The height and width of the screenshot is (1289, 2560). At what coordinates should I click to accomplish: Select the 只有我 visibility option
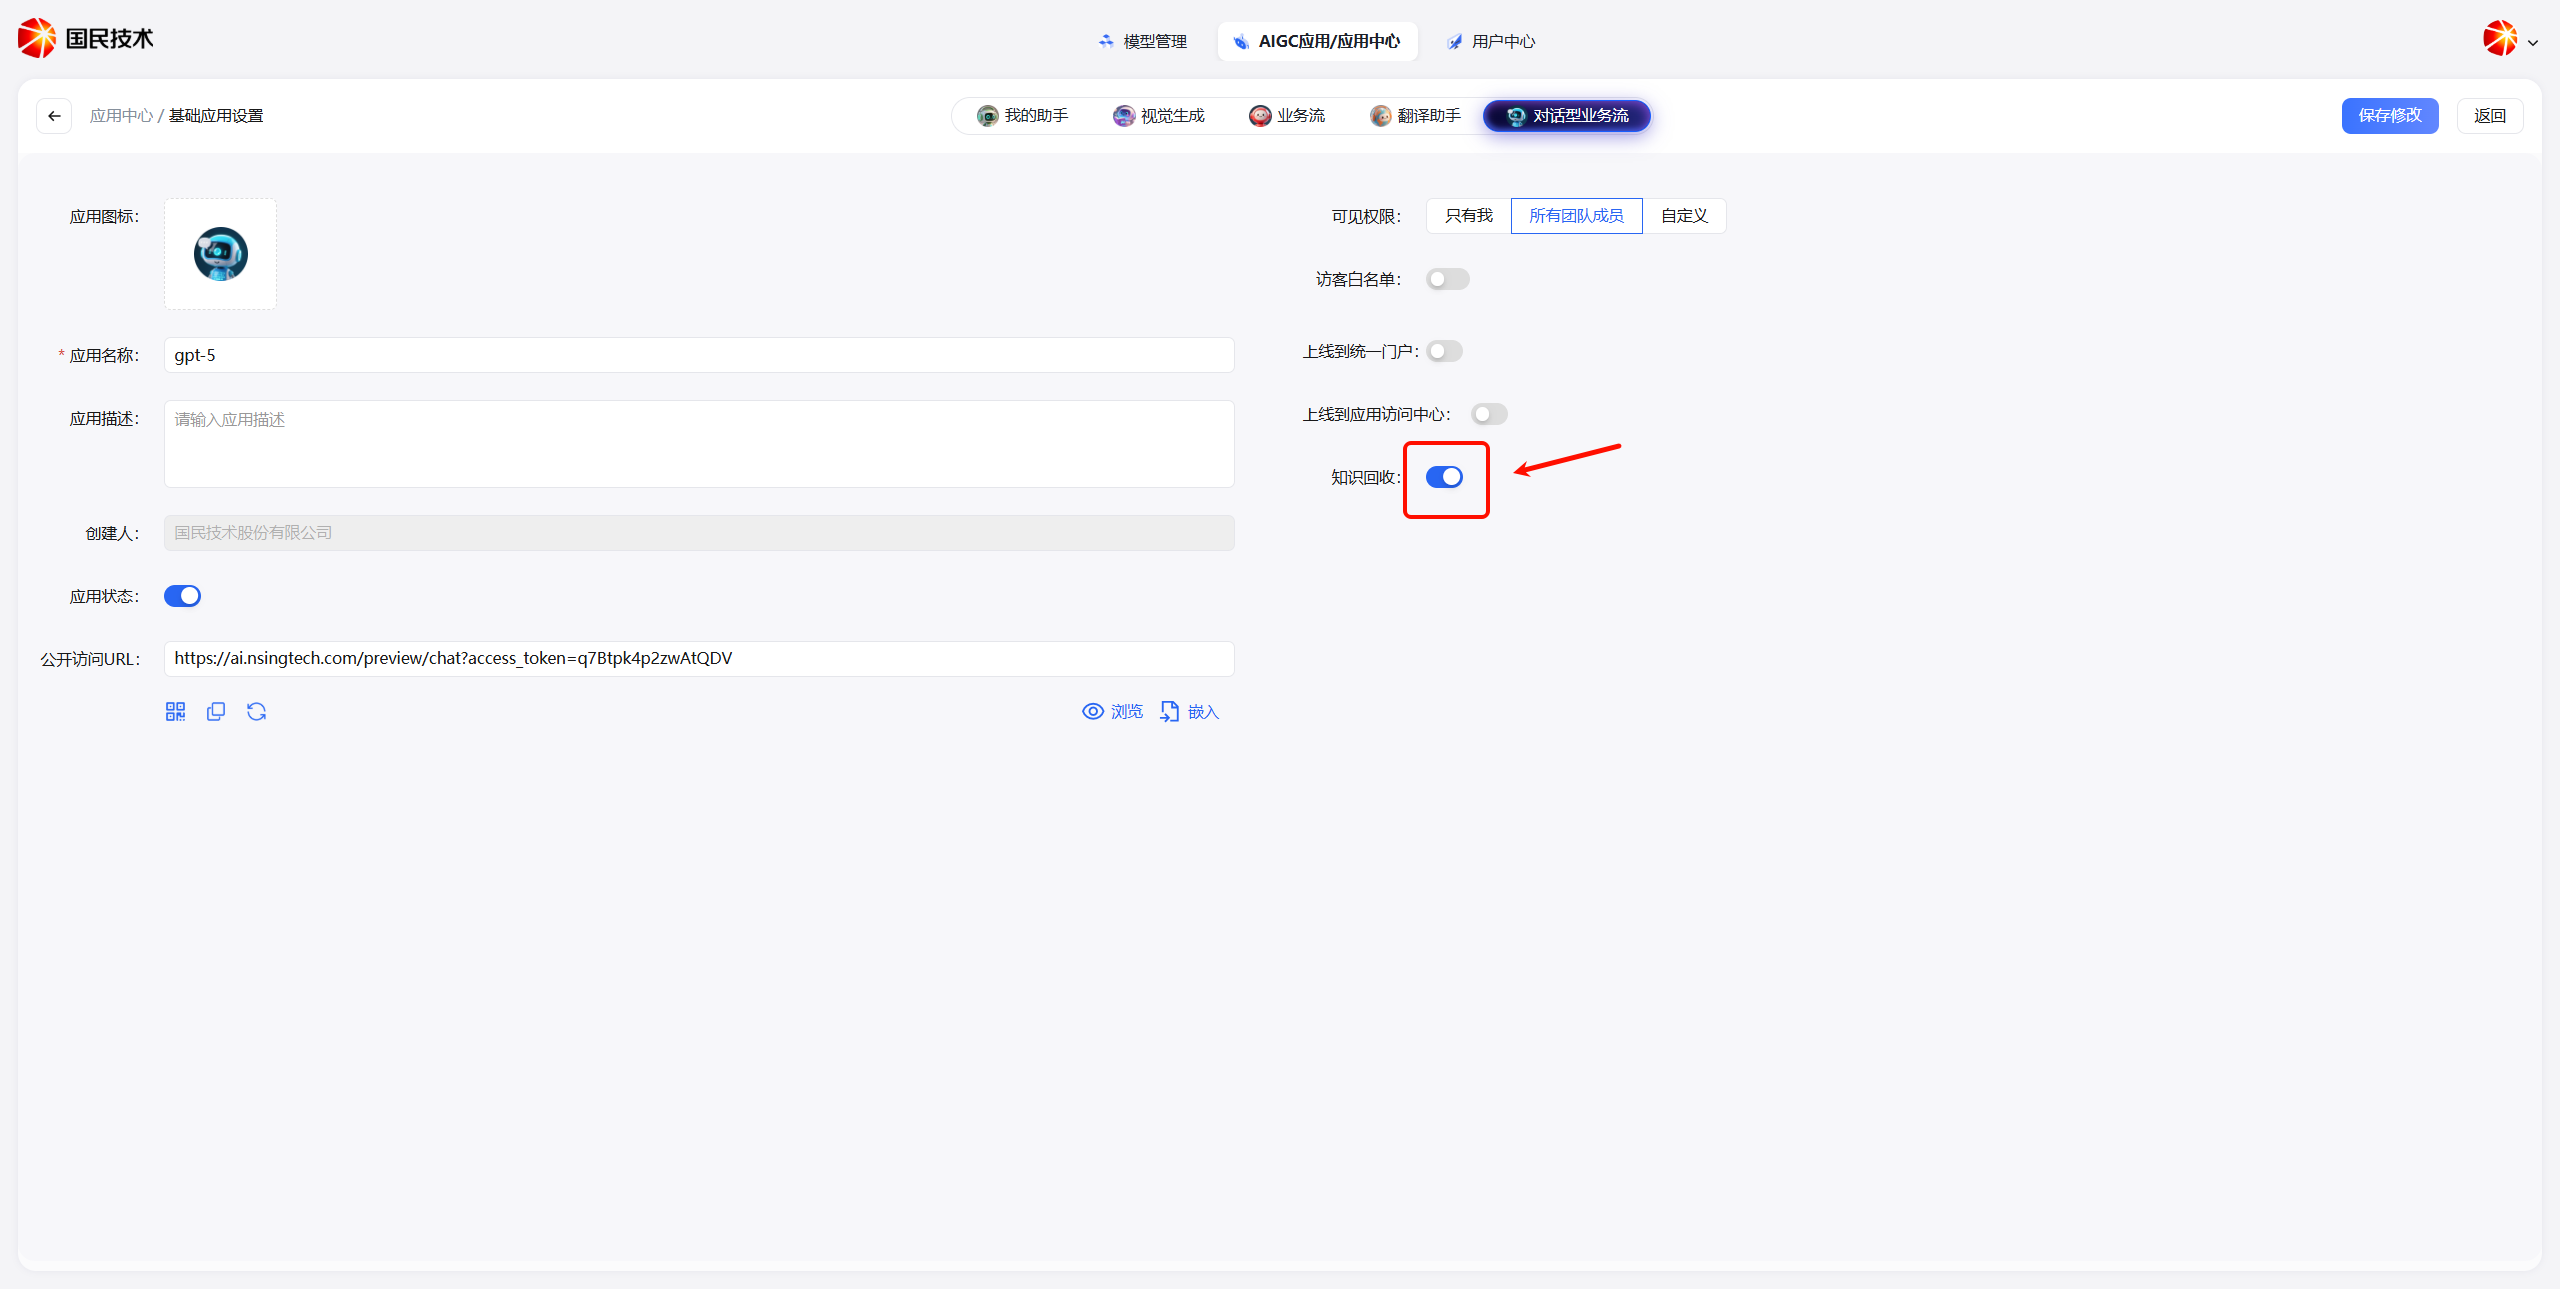coord(1468,216)
